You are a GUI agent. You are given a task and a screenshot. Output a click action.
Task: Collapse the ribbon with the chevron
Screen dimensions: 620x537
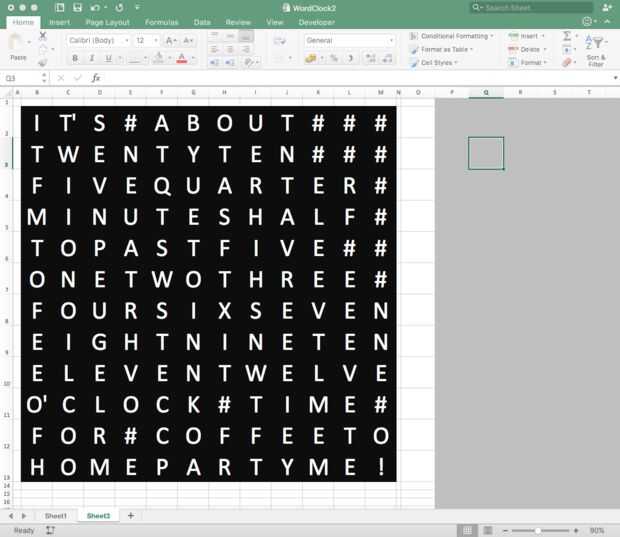click(x=607, y=21)
